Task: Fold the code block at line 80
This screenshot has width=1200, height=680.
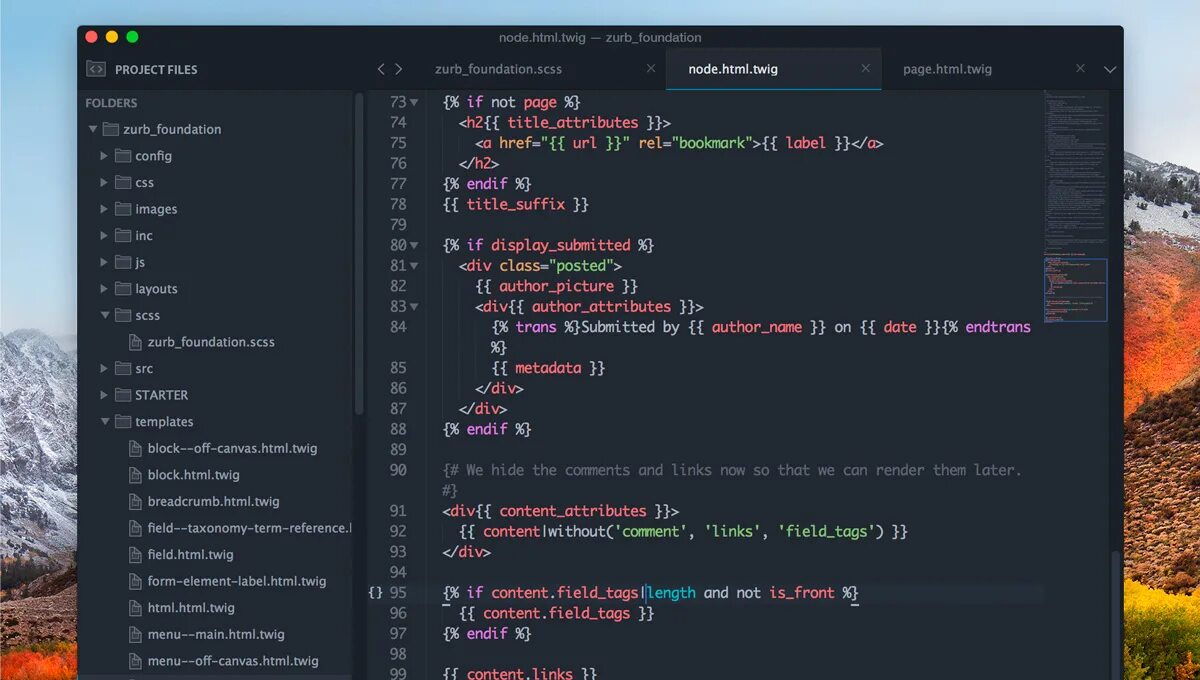Action: (414, 245)
